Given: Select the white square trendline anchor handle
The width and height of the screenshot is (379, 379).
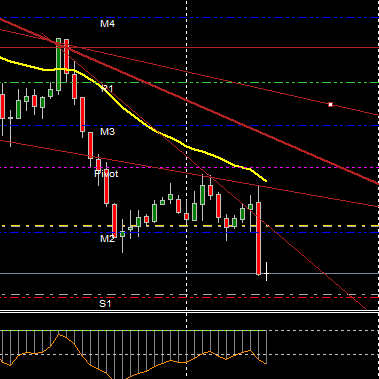Looking at the screenshot, I should [x=330, y=105].
